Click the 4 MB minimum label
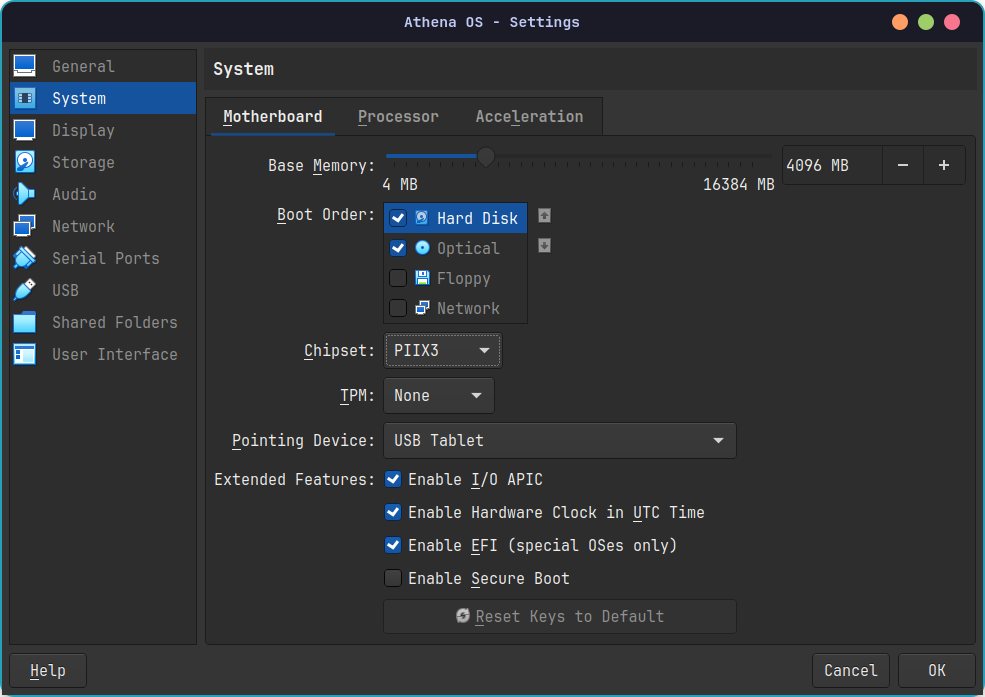985x697 pixels. click(x=400, y=185)
